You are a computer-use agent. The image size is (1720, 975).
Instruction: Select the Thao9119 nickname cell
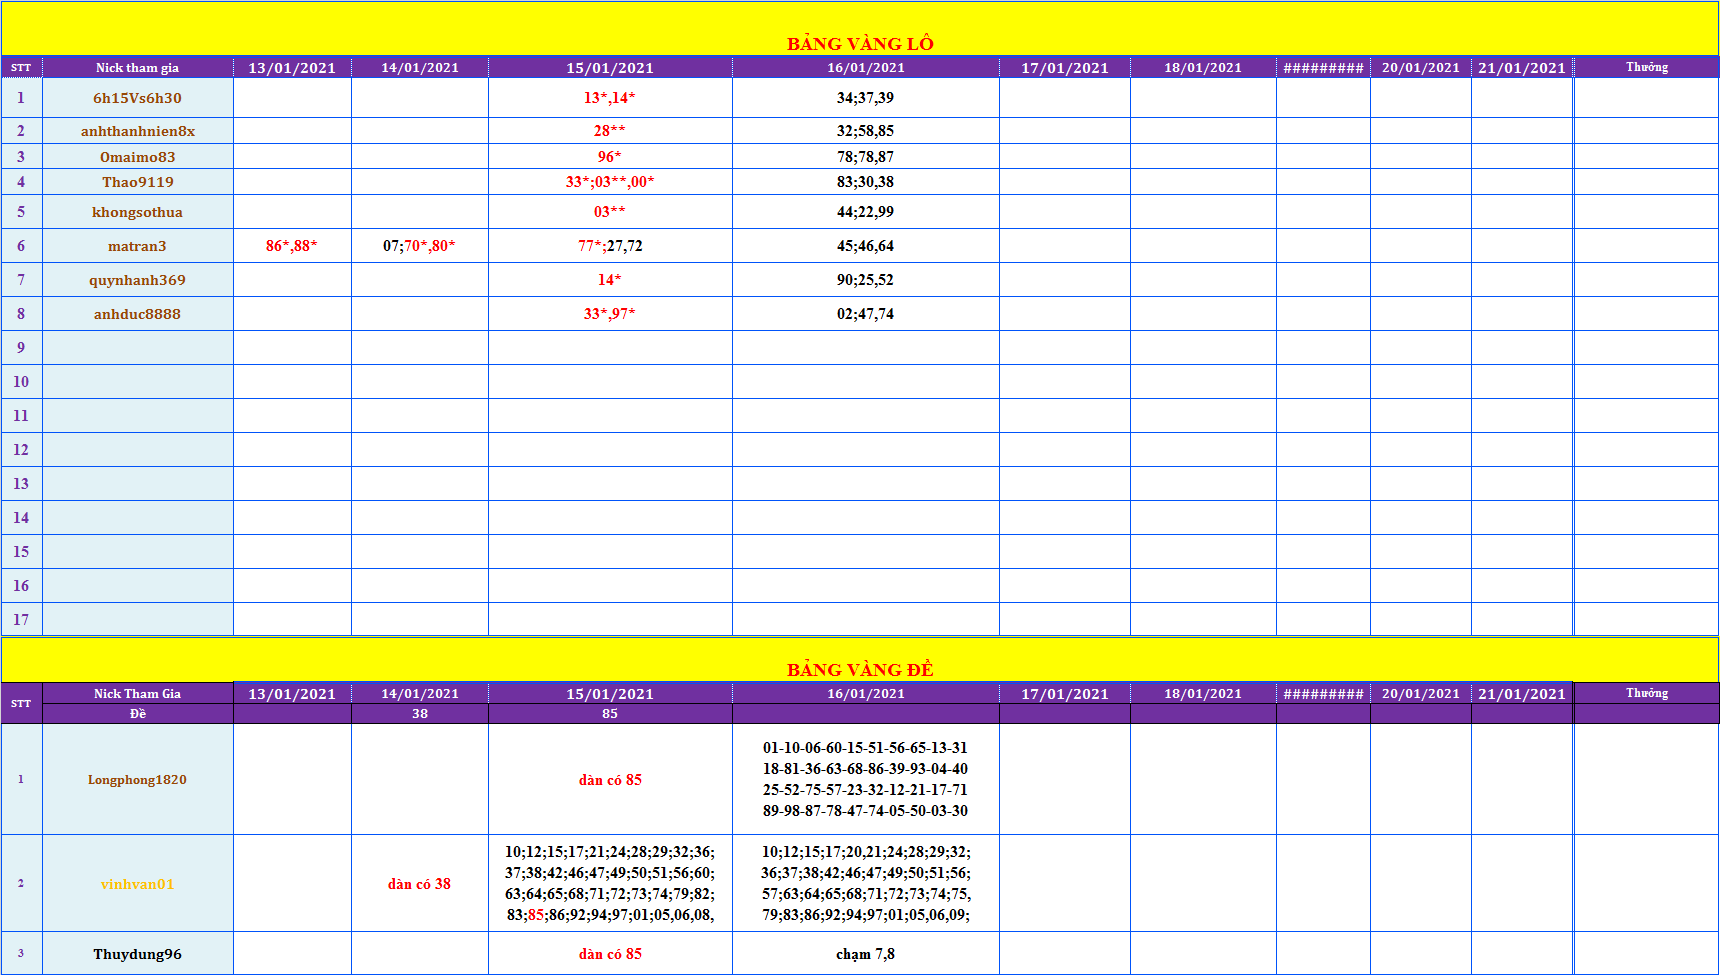[x=137, y=182]
